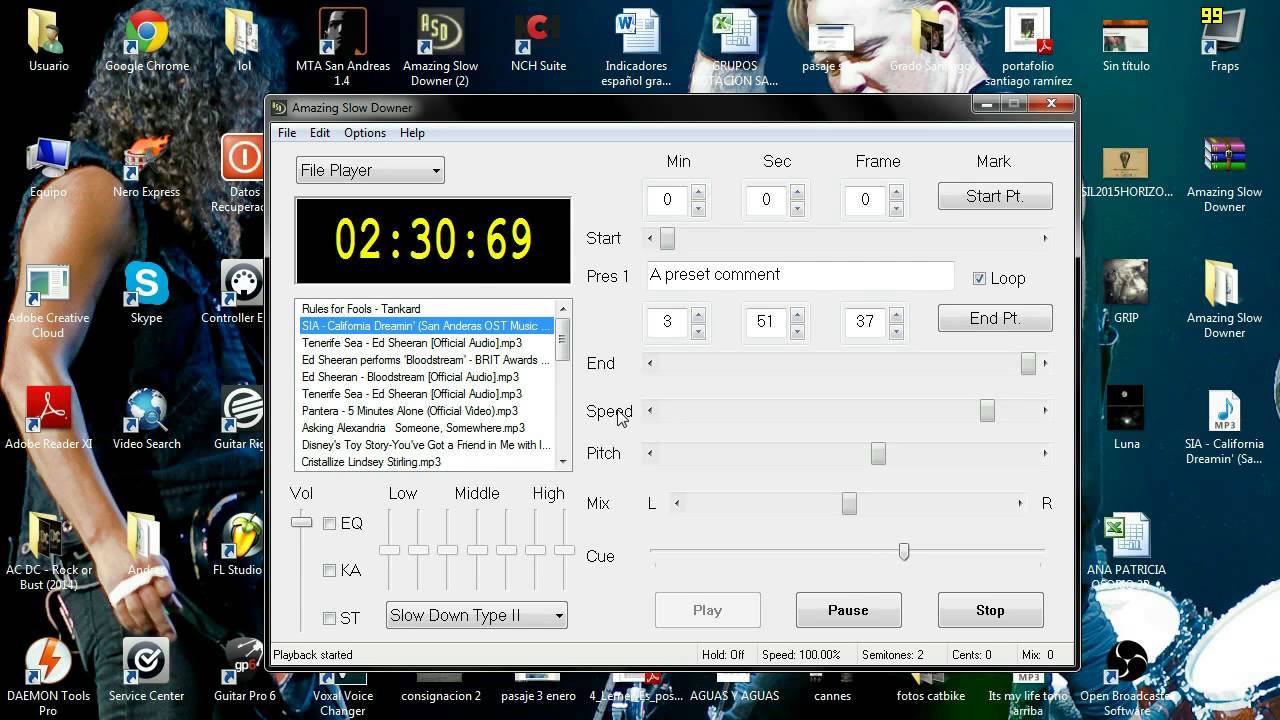Screen dimensions: 1280x720
Task: Open Sin título desktop icon
Action: pyautogui.click(x=1126, y=40)
